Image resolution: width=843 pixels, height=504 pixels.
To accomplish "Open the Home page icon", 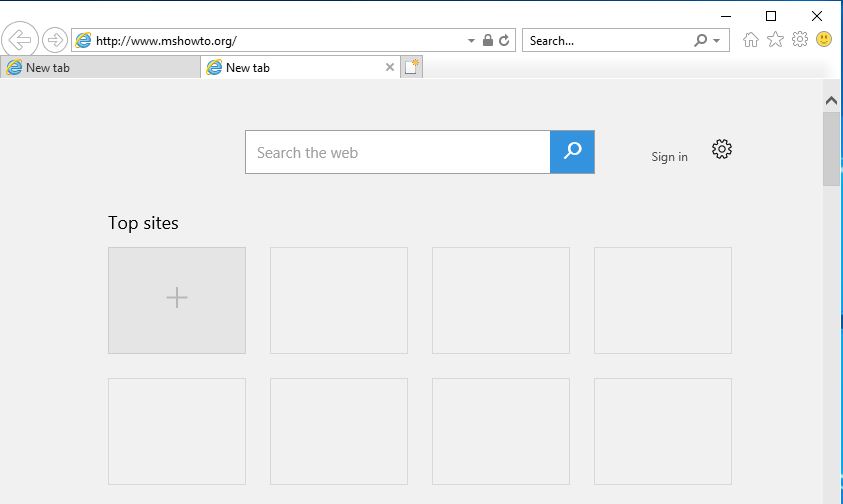I will point(751,40).
